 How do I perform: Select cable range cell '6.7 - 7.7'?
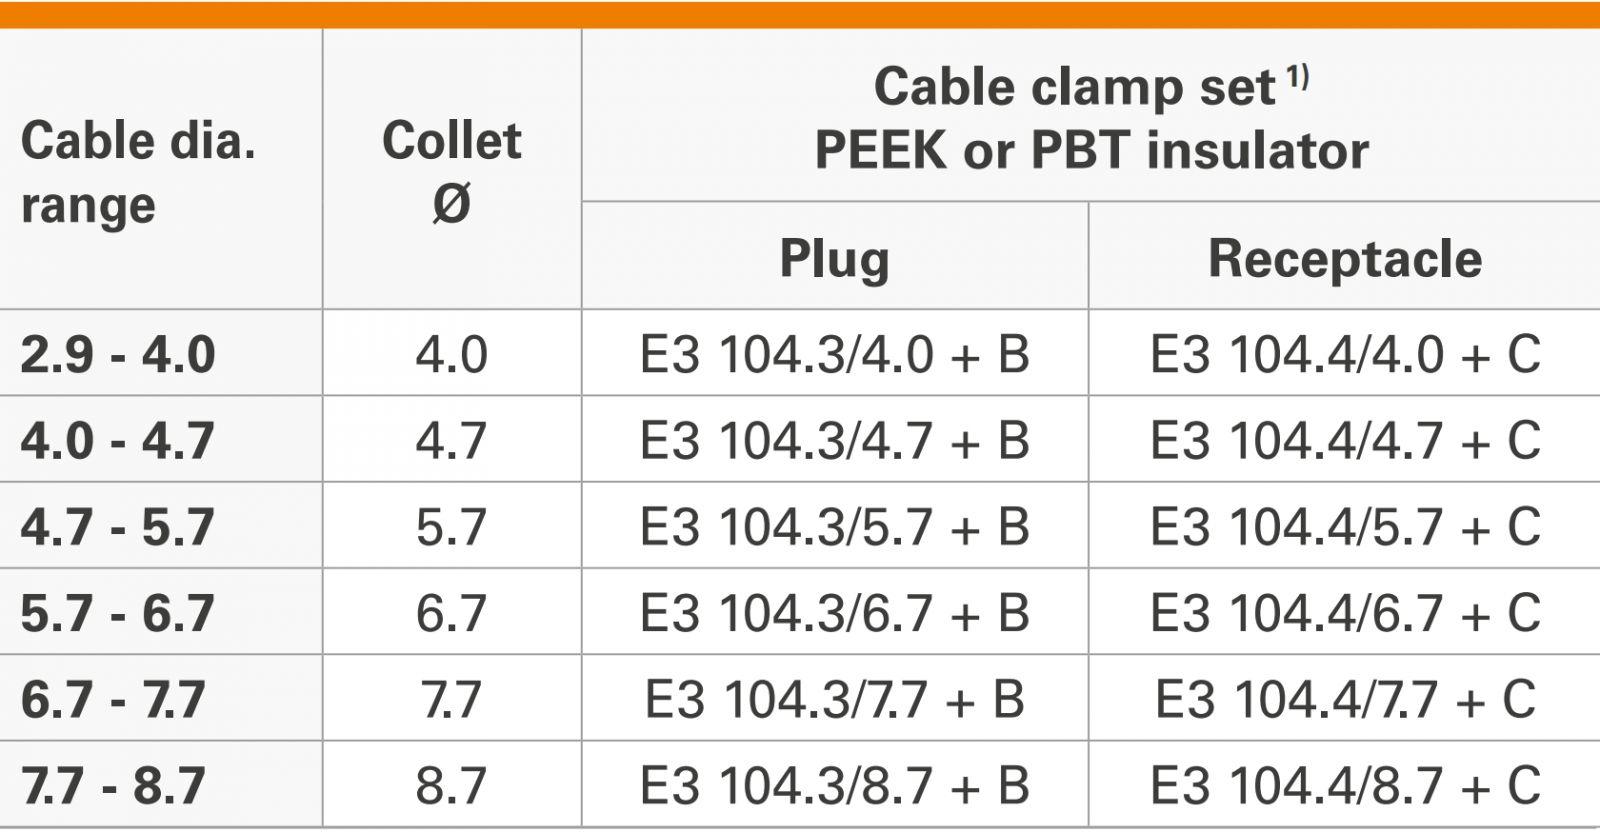point(113,699)
